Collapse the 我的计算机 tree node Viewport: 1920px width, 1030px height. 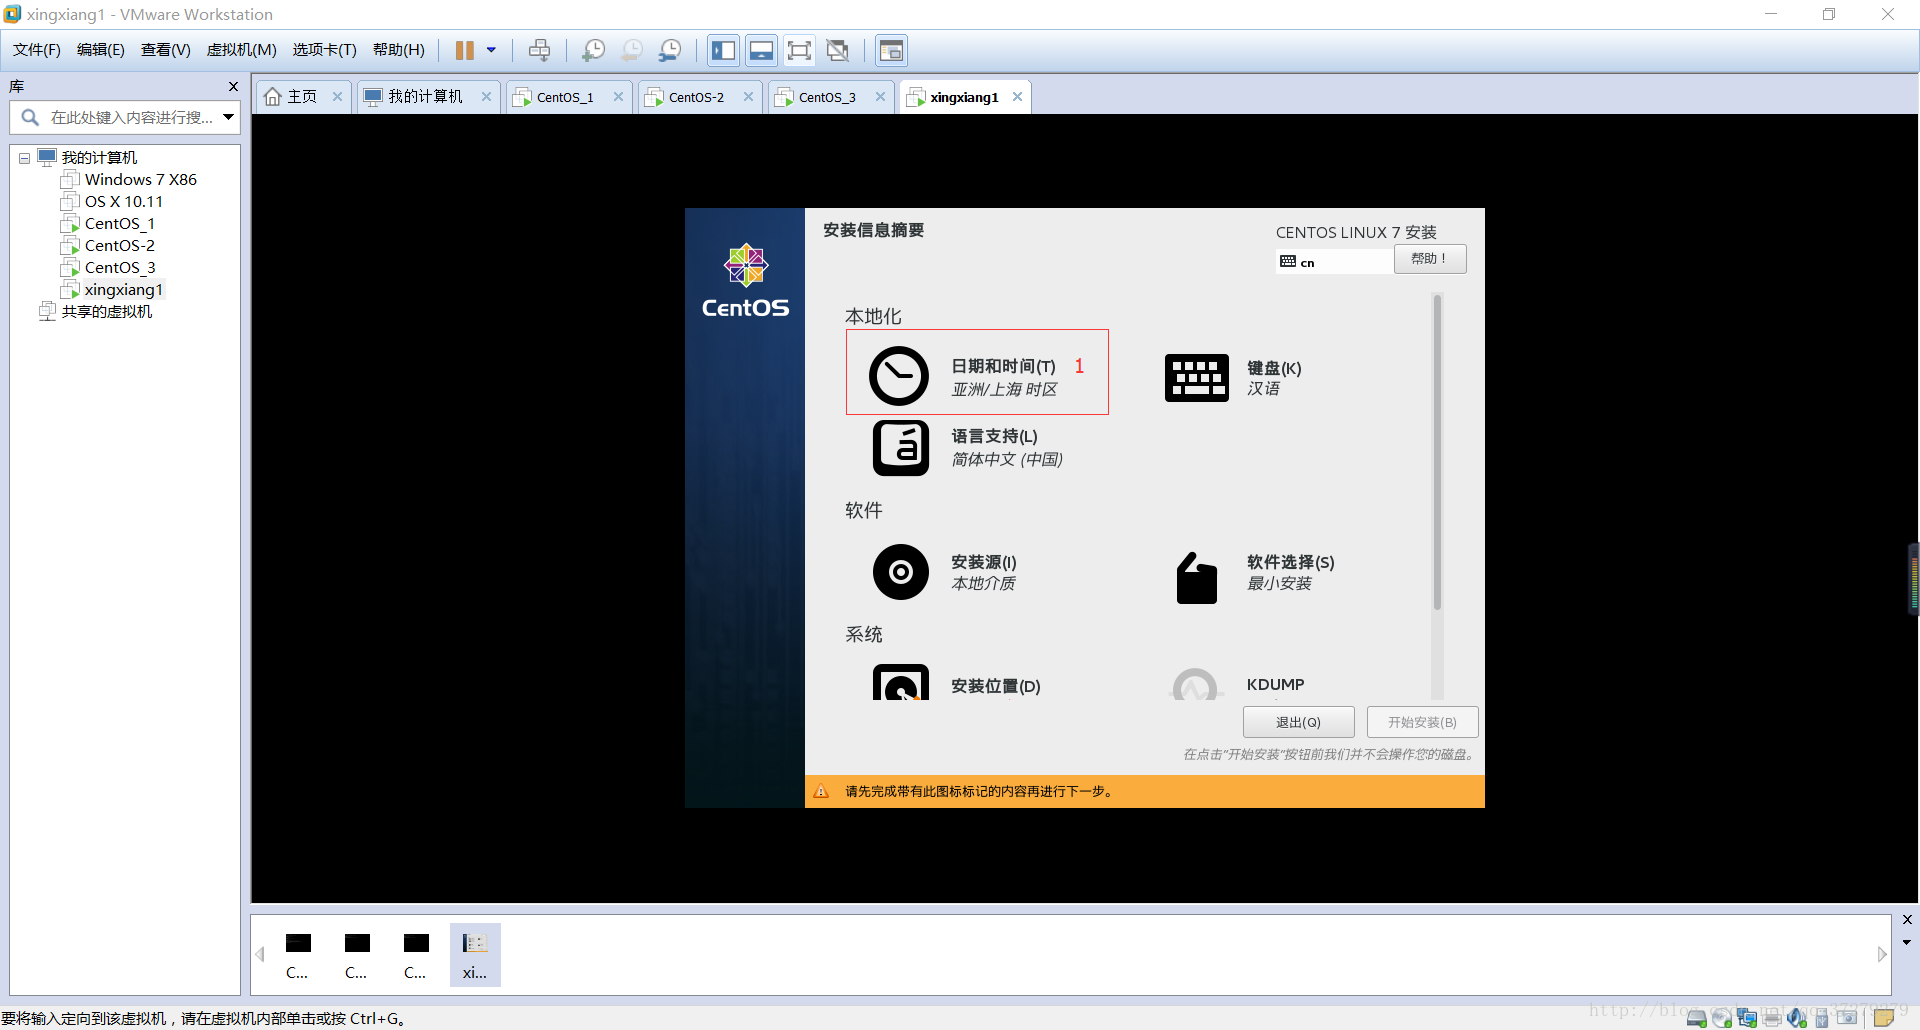pyautogui.click(x=24, y=158)
